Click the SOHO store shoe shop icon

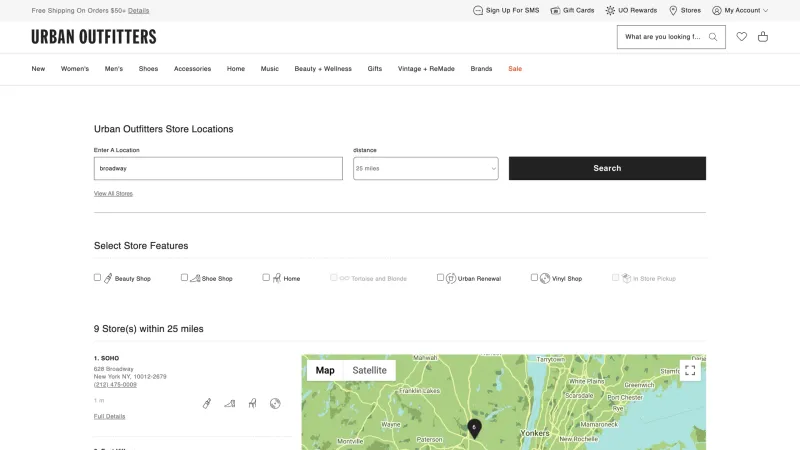pyautogui.click(x=230, y=404)
